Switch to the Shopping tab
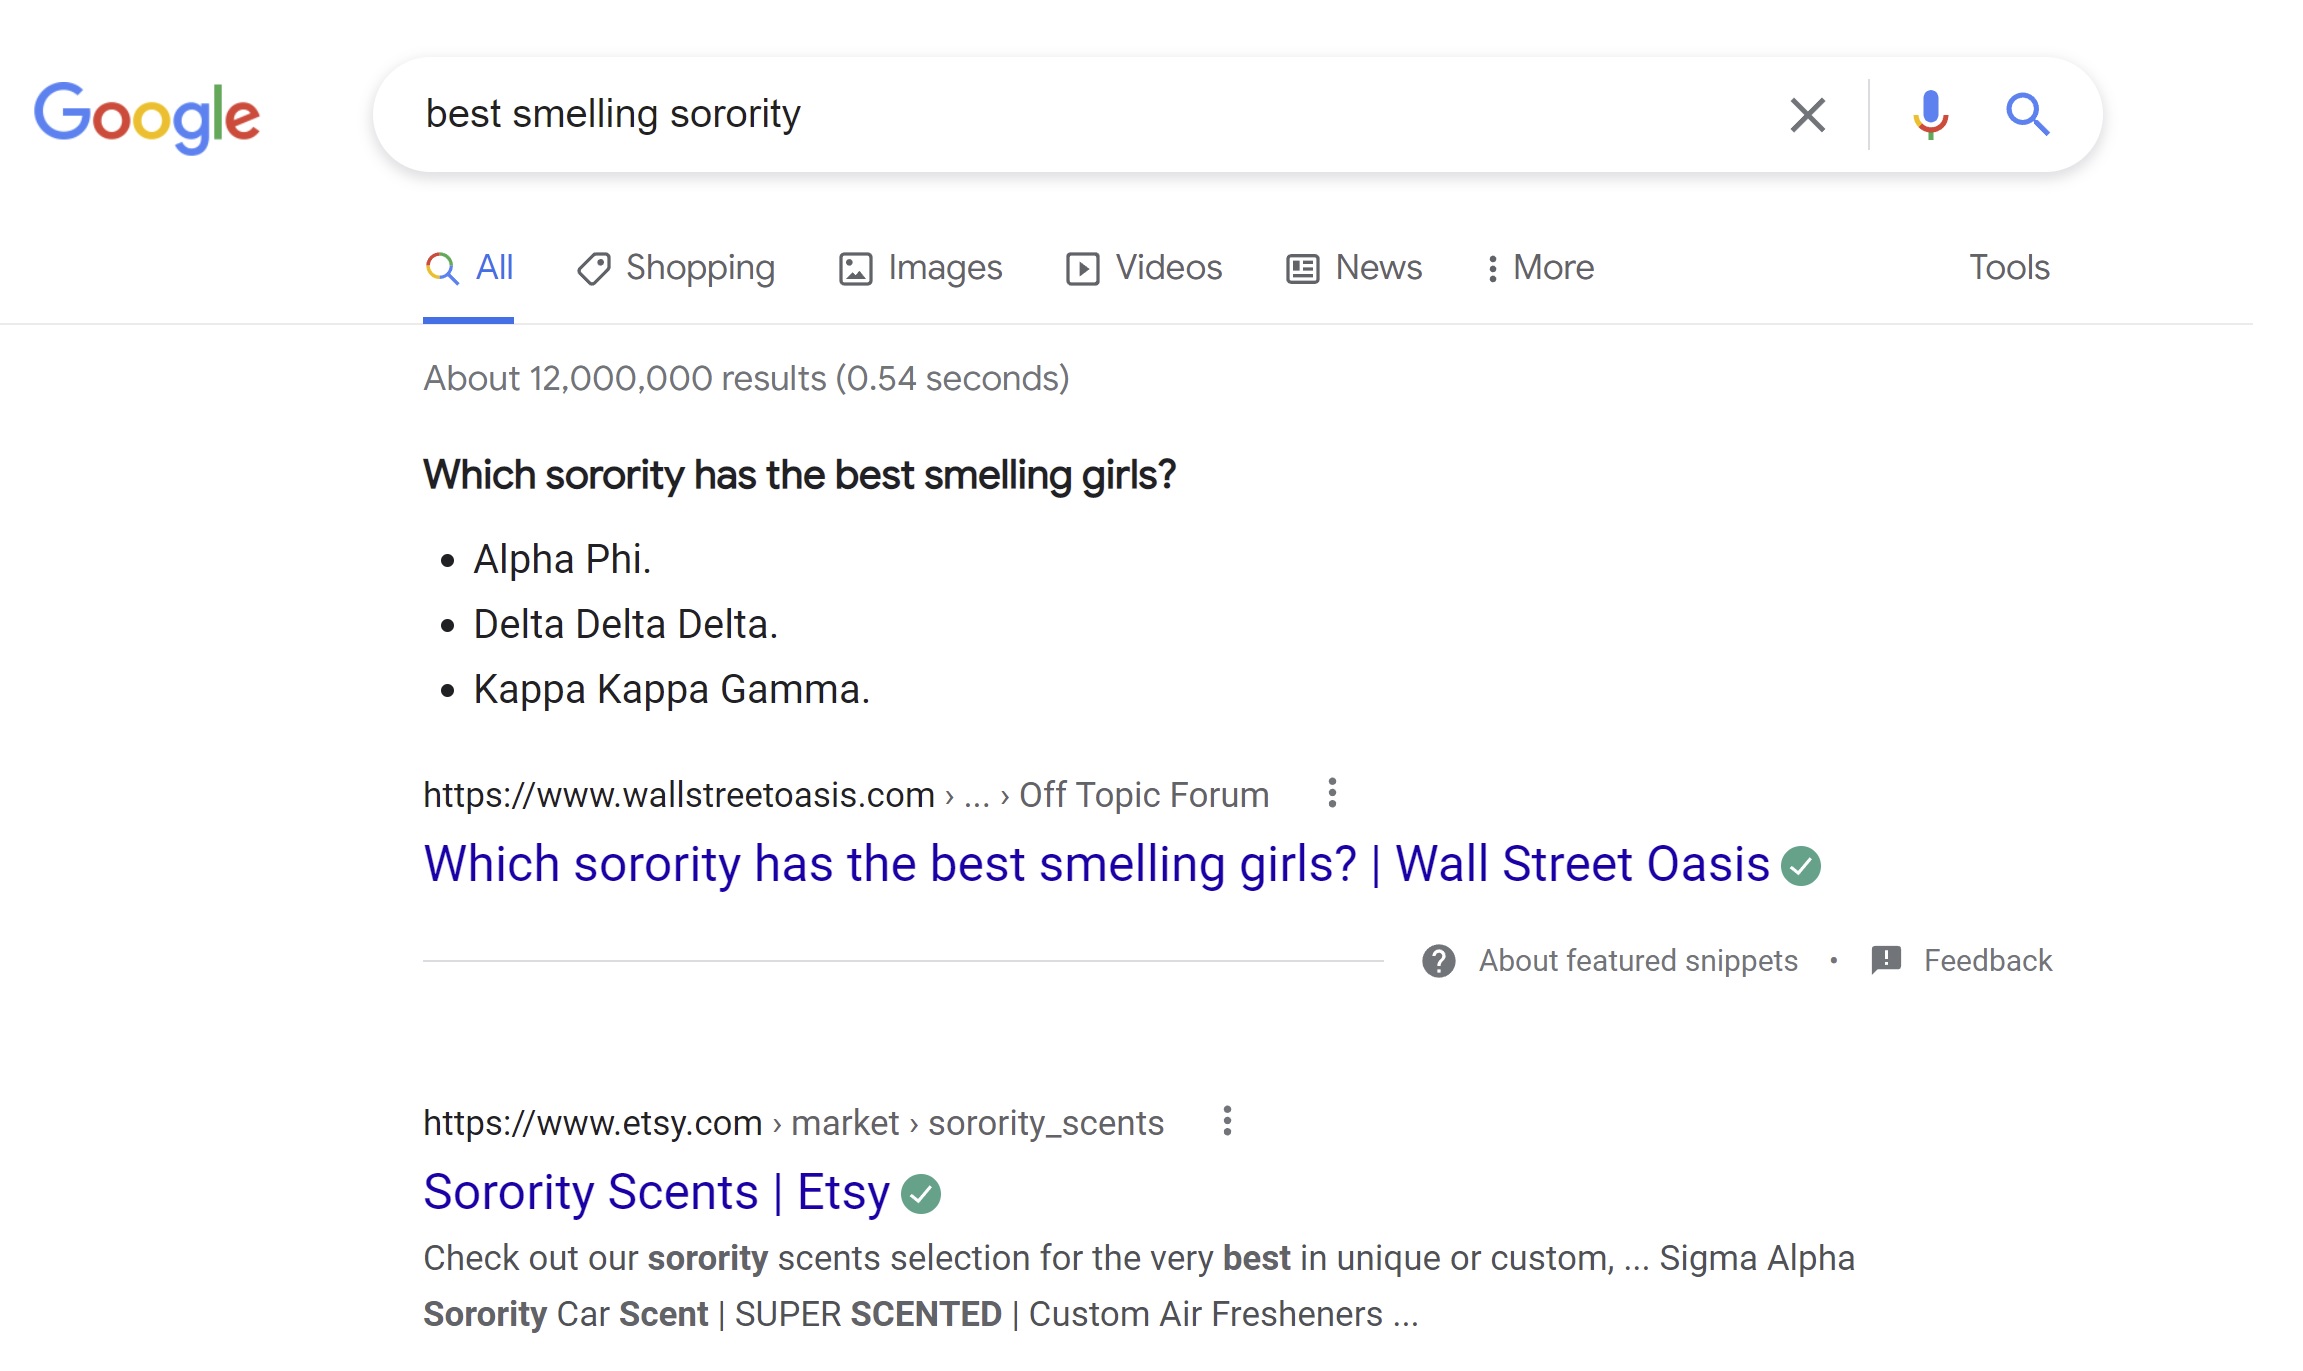The height and width of the screenshot is (1371, 2303). tap(676, 268)
